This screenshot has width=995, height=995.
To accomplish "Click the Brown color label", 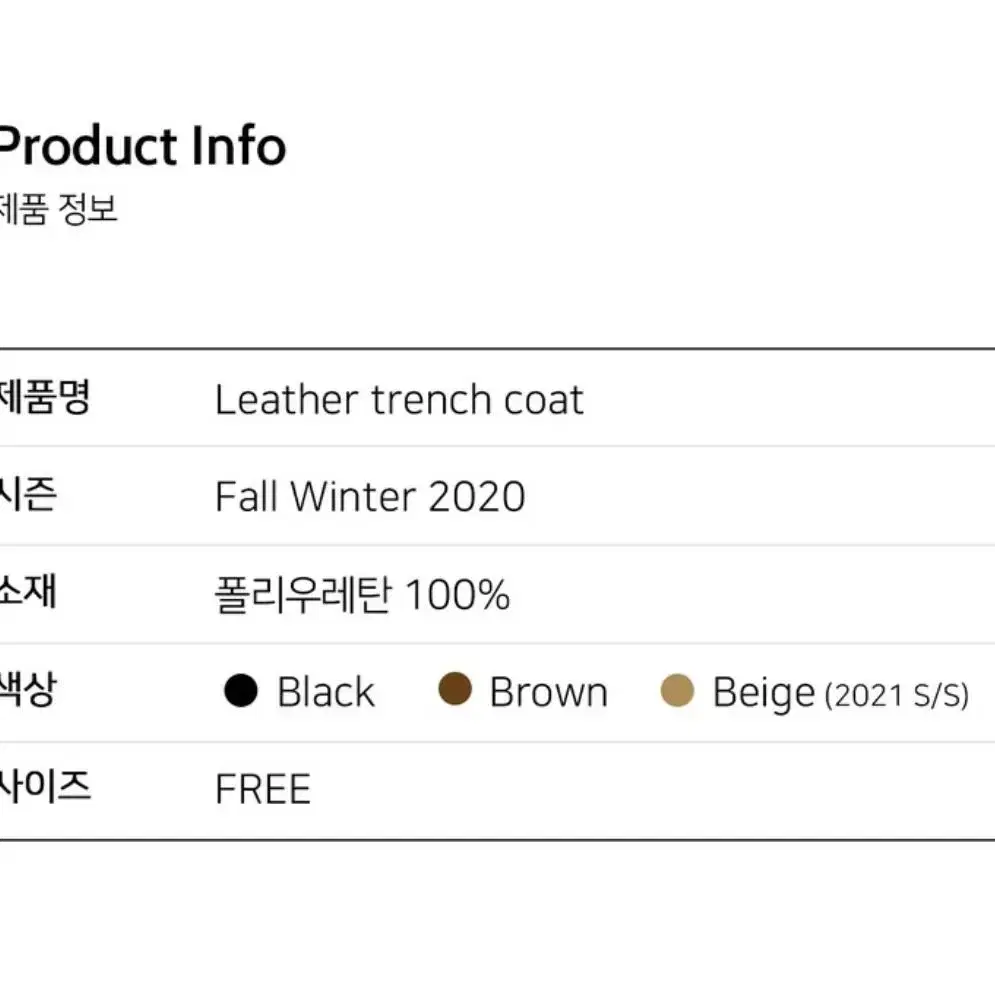I will click(549, 691).
